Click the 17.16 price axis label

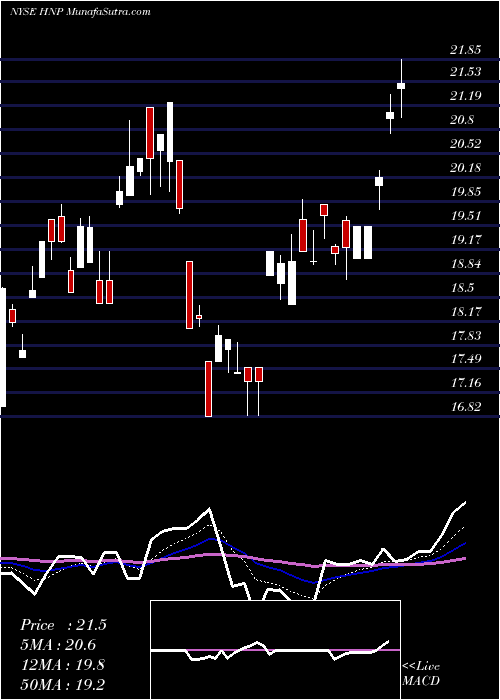point(466,383)
